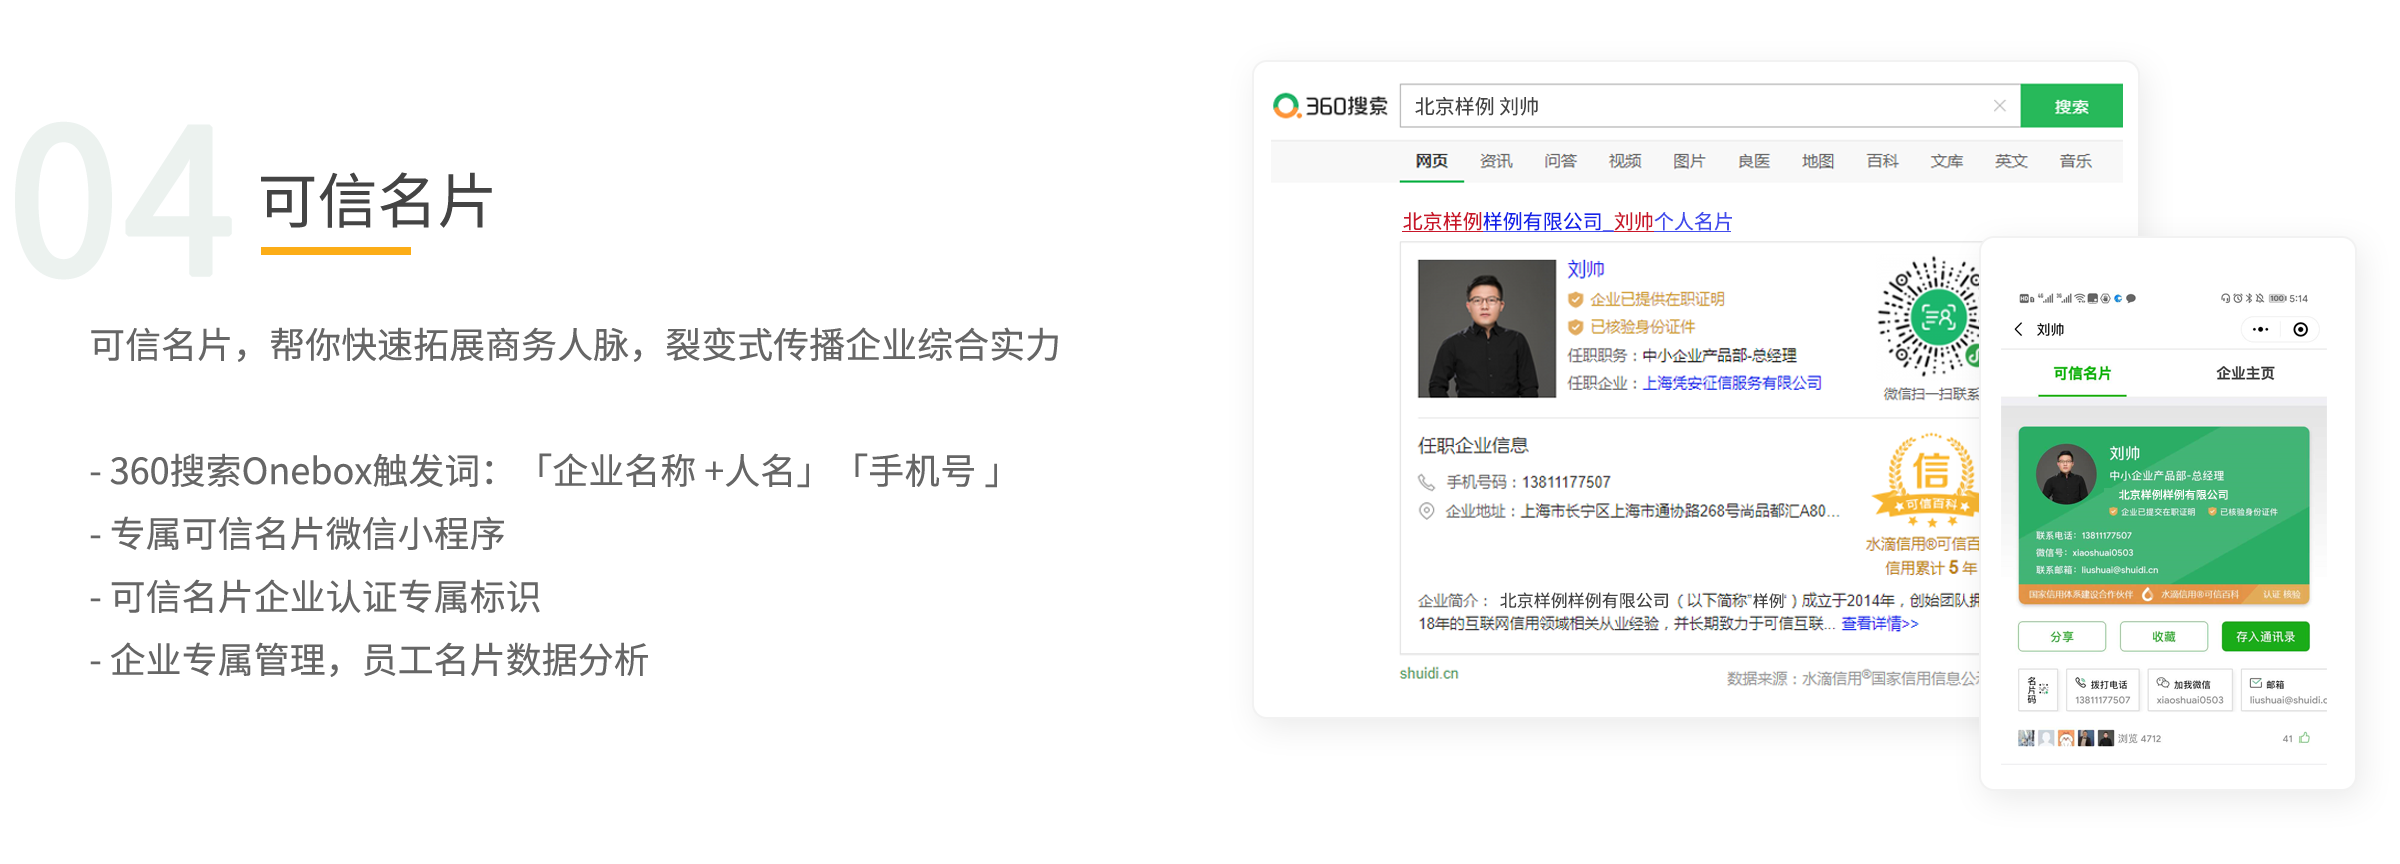The height and width of the screenshot is (864, 2400).
Task: Open the 地图 tab
Action: (1817, 161)
